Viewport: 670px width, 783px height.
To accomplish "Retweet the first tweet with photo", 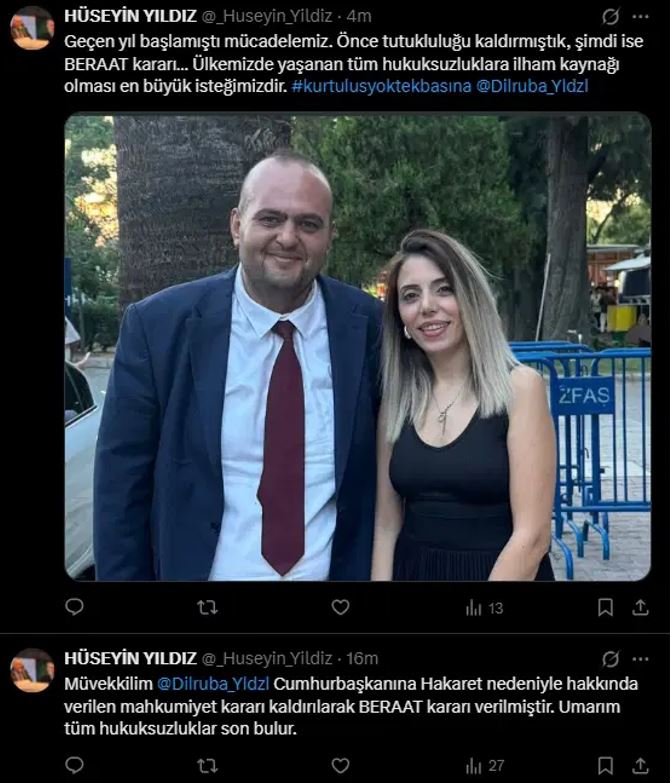I will tap(207, 608).
